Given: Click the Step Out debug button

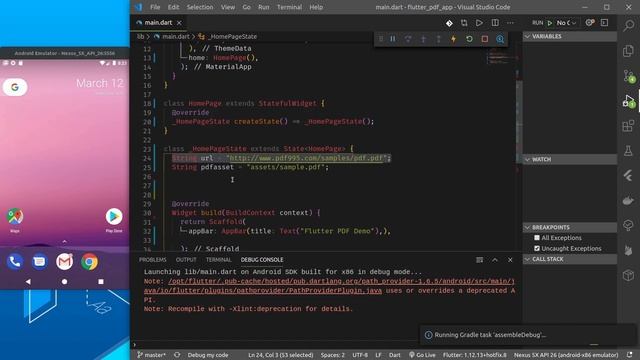Looking at the screenshot, I should pyautogui.click(x=438, y=39).
